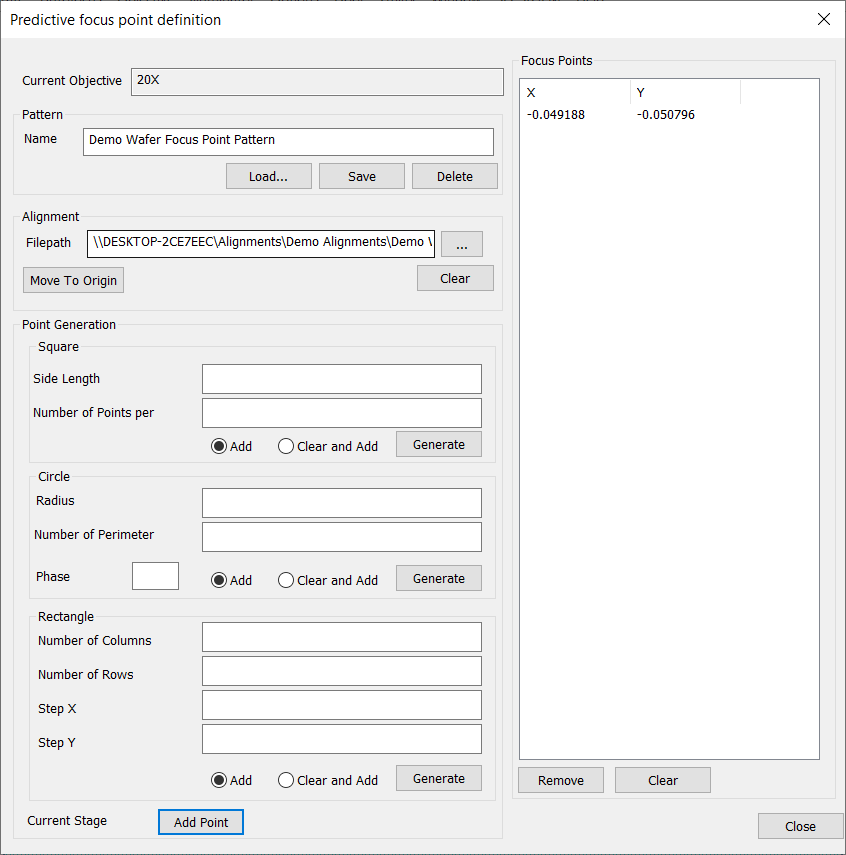This screenshot has width=846, height=855.
Task: Remove the selected focus point
Action: [561, 780]
